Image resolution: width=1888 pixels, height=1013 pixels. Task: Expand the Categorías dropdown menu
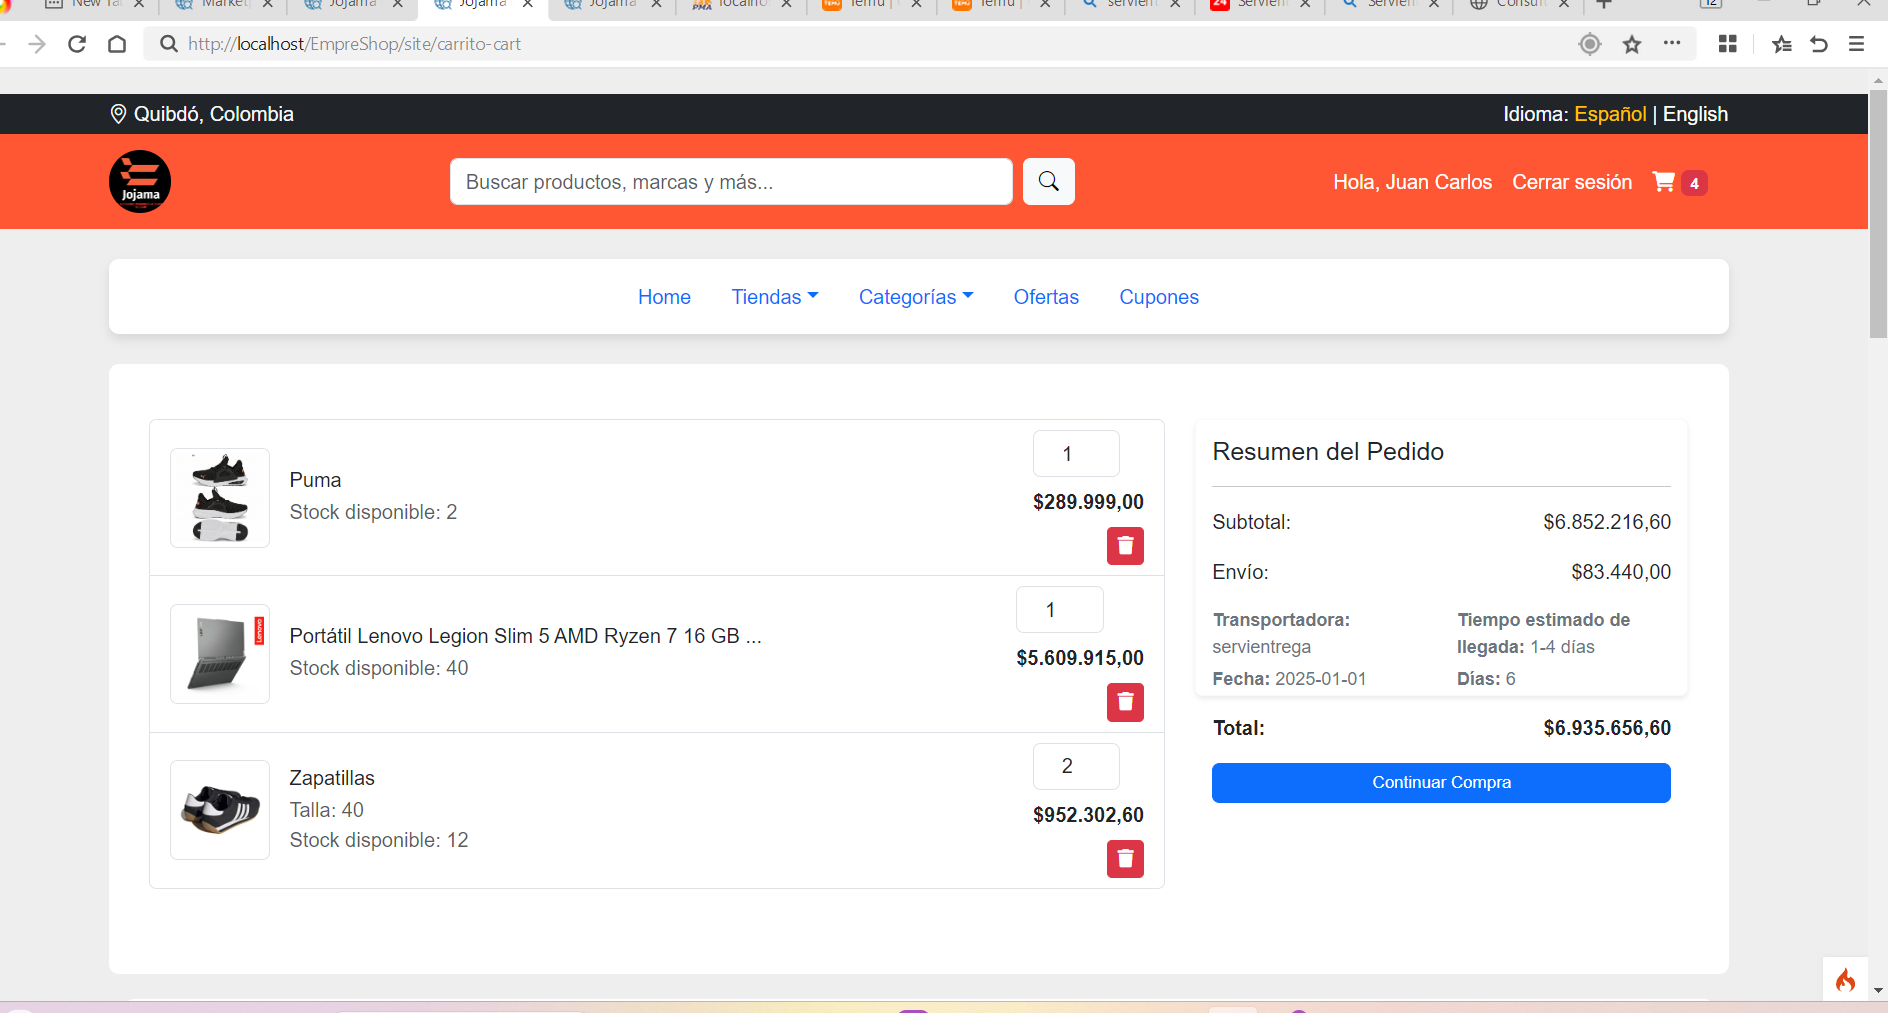click(915, 297)
